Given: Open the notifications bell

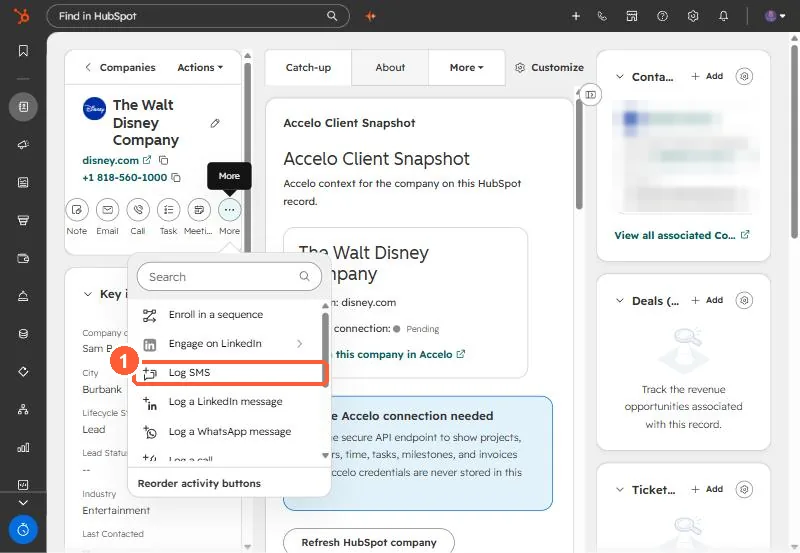Looking at the screenshot, I should (x=723, y=16).
